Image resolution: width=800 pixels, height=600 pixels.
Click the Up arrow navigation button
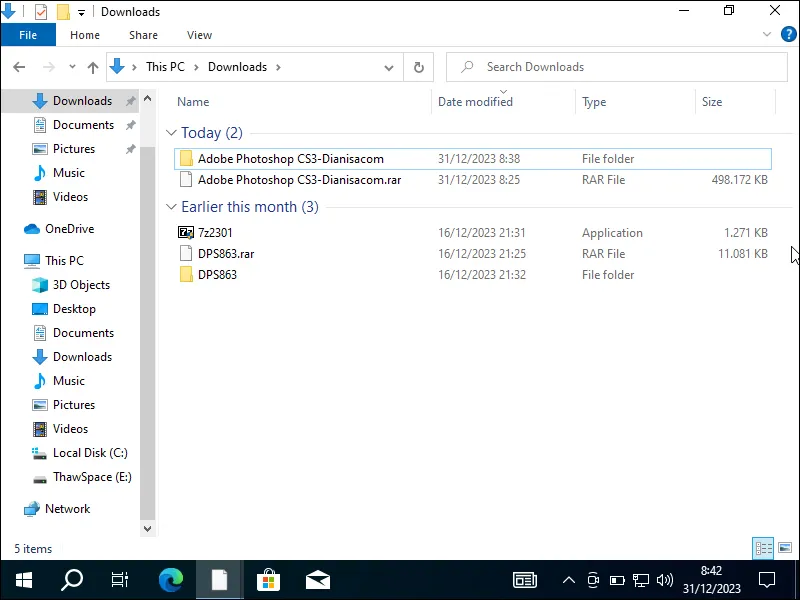[93, 67]
